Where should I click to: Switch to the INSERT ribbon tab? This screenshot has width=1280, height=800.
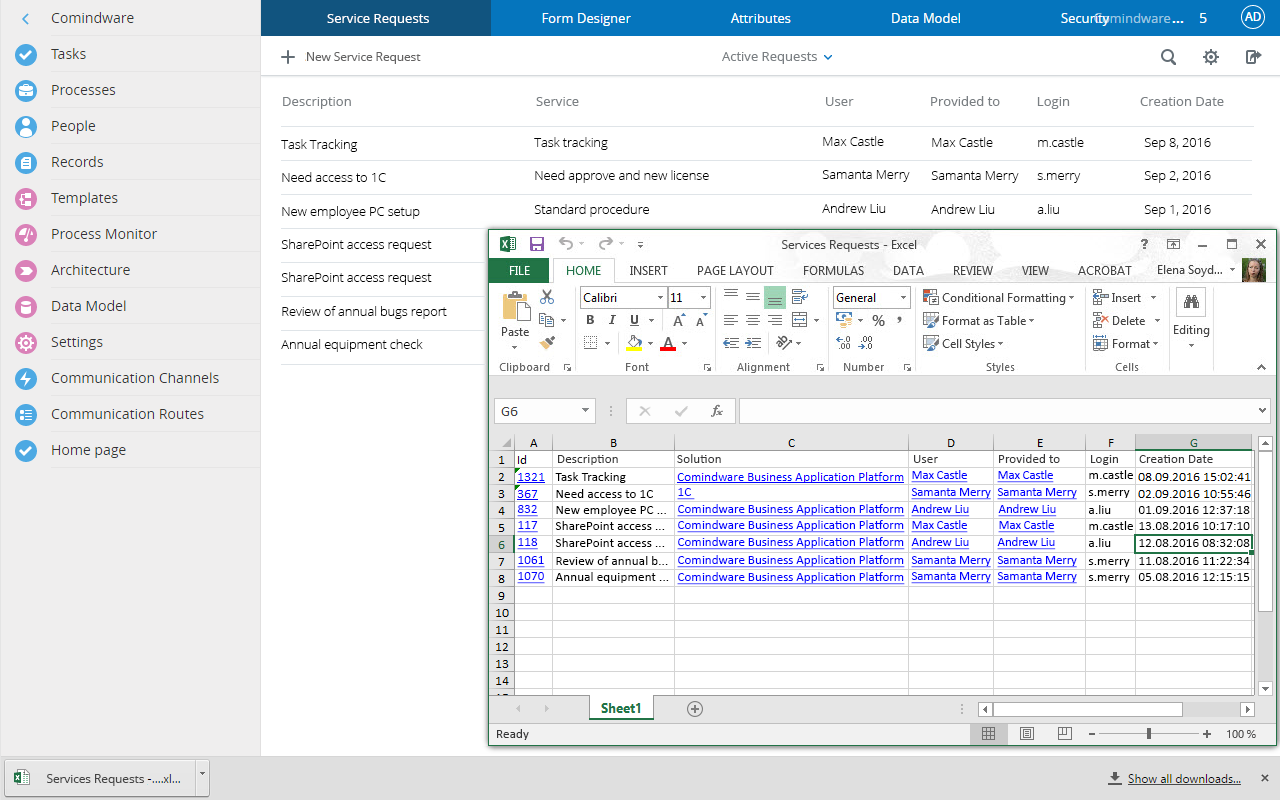(x=649, y=270)
